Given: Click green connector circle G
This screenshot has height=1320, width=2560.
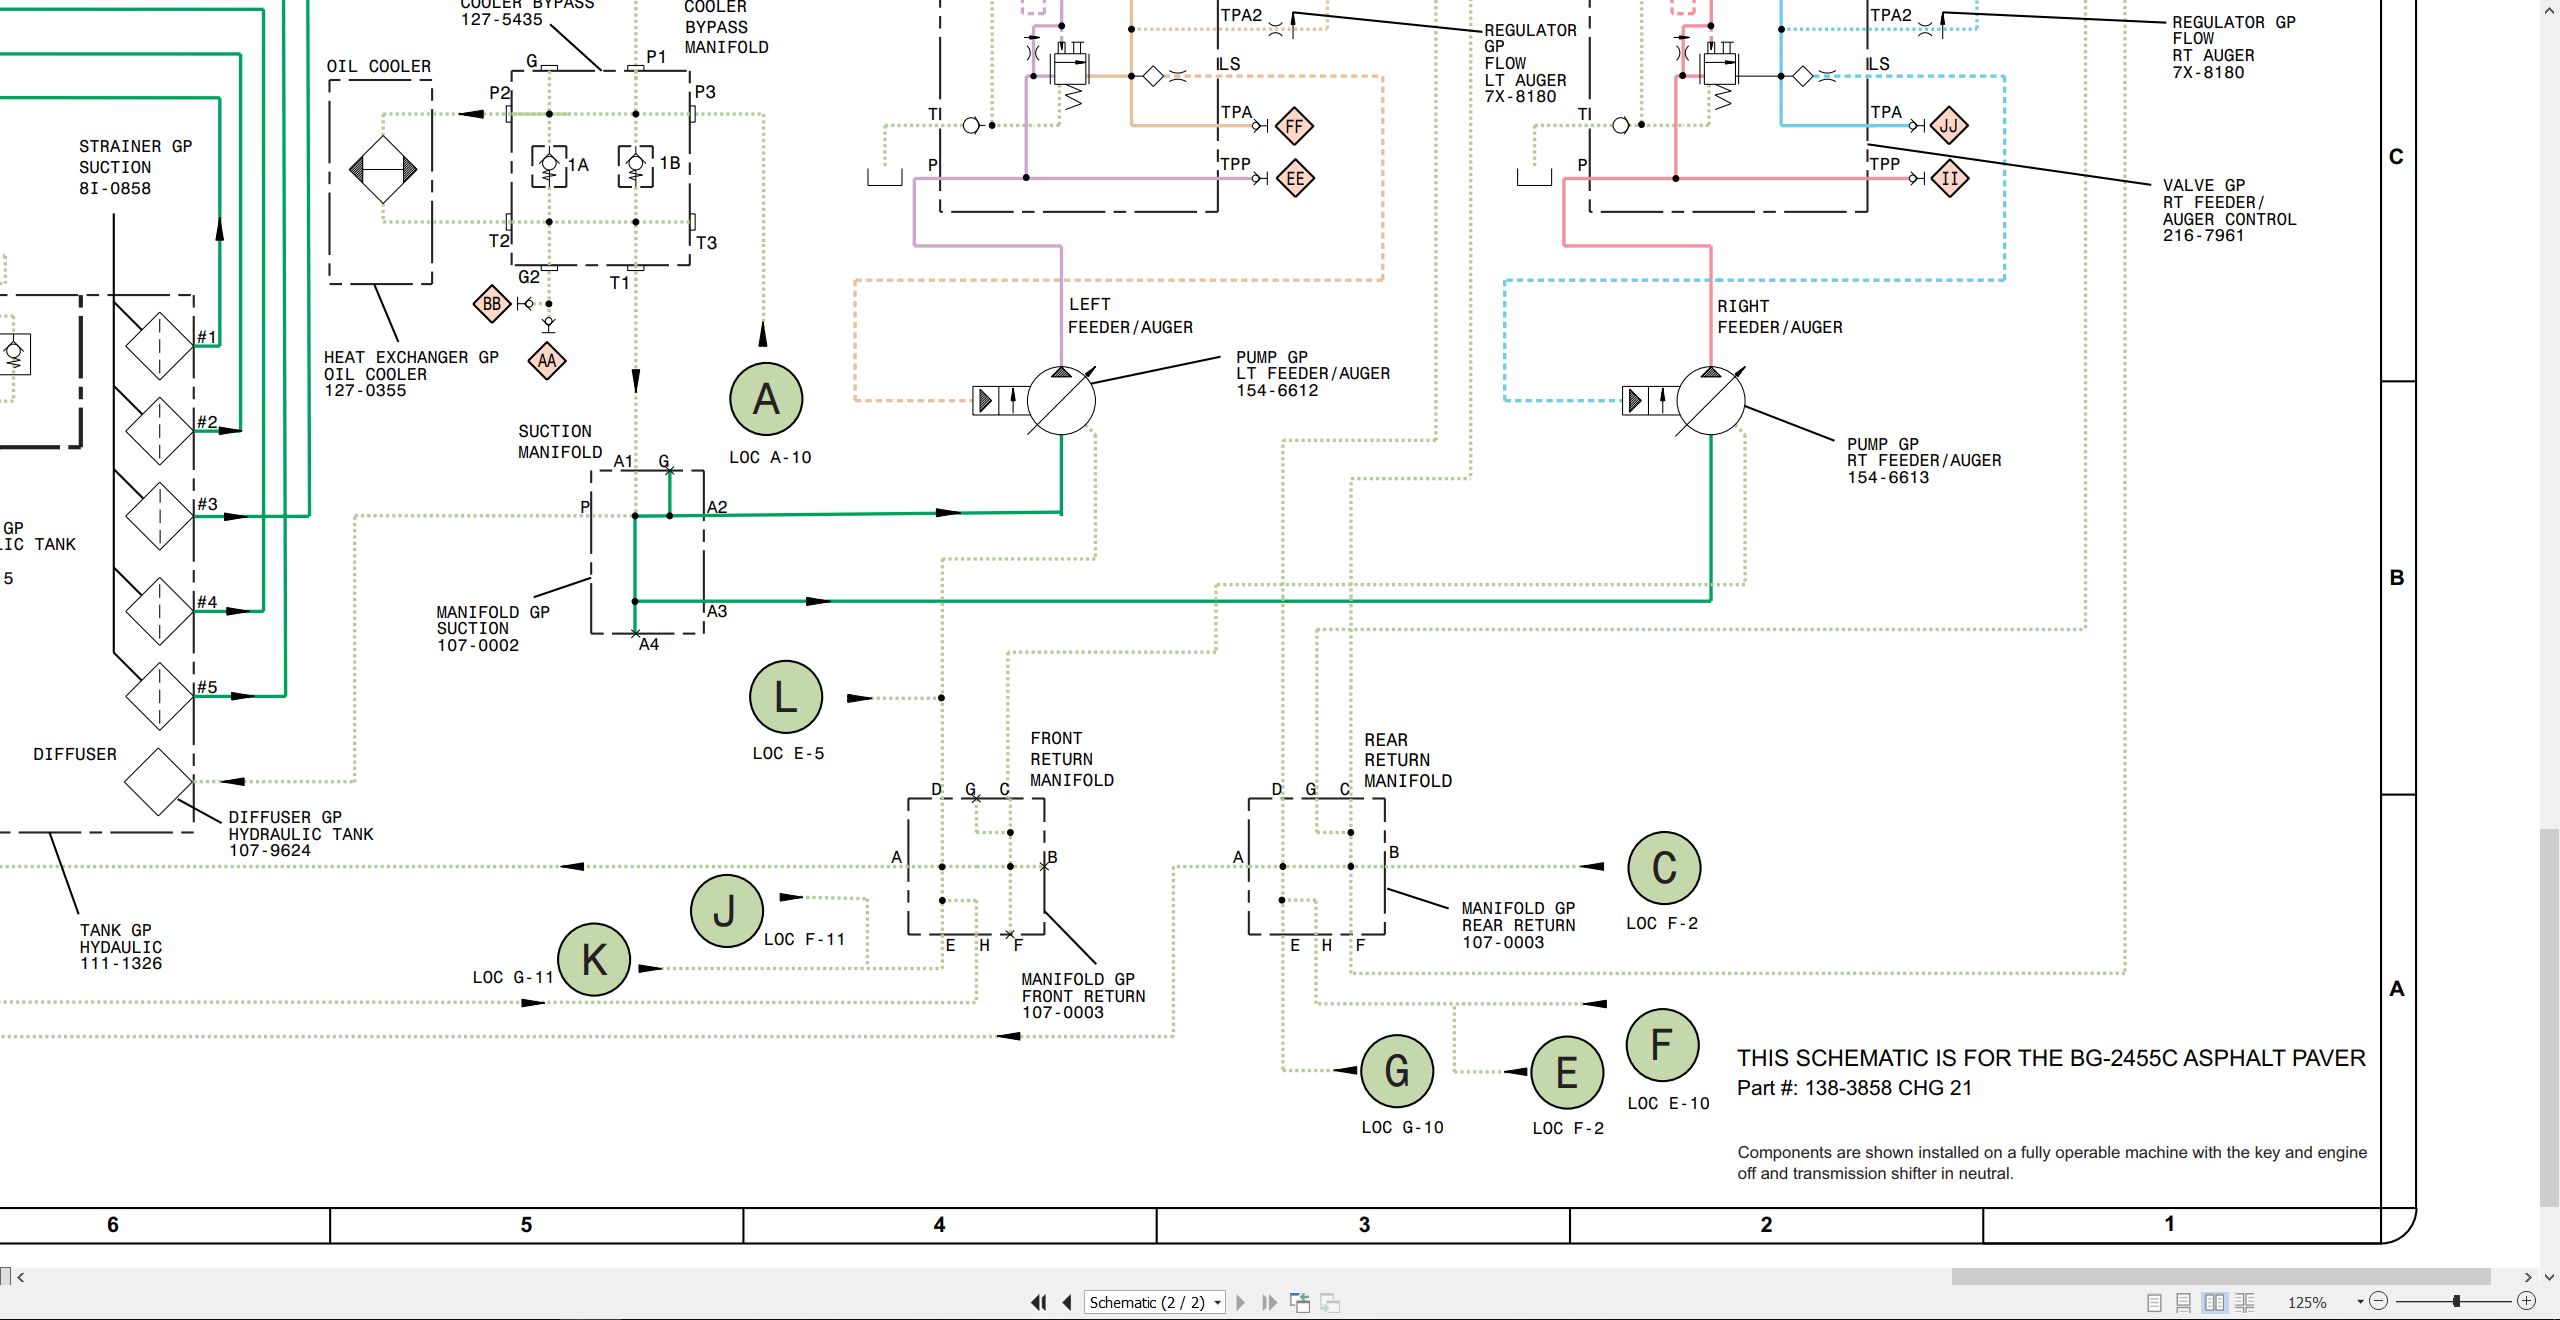Looking at the screenshot, I should [x=1397, y=1071].
